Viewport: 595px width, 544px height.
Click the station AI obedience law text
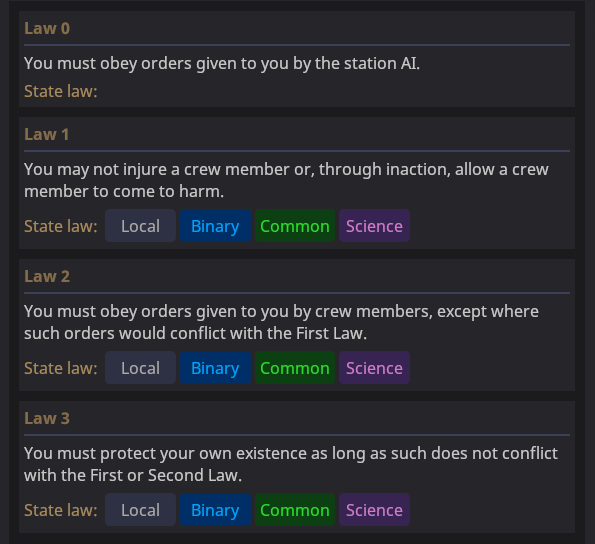click(x=222, y=63)
